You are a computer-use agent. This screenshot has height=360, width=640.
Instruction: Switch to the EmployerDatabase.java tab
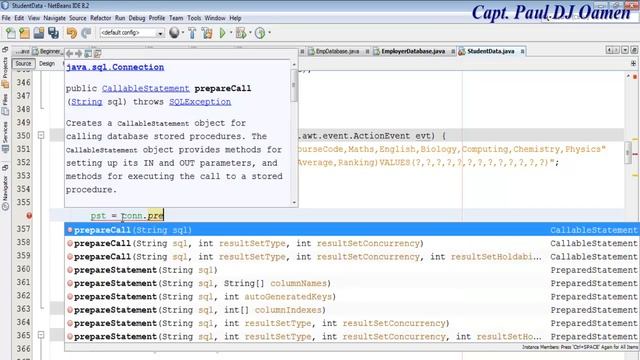[413, 51]
